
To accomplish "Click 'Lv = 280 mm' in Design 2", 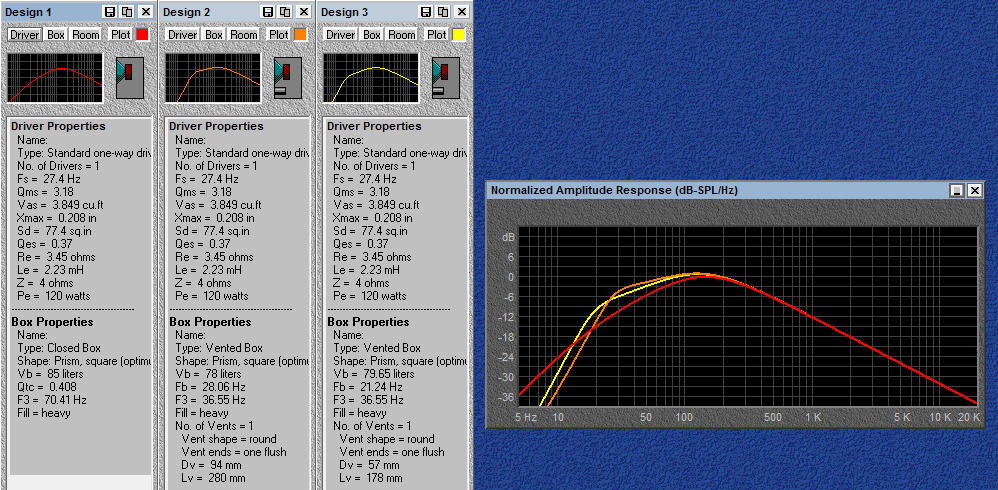I will tap(213, 478).
